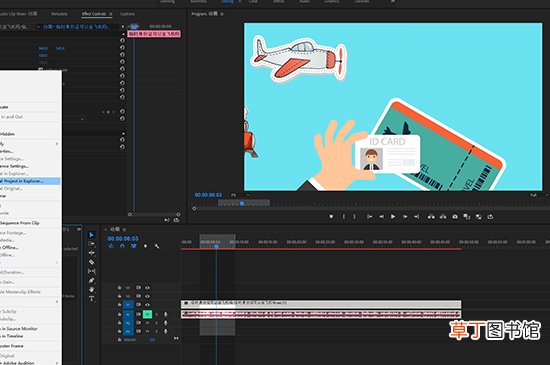
Task: Click the Program monitor scrub playhead
Action: [242, 203]
